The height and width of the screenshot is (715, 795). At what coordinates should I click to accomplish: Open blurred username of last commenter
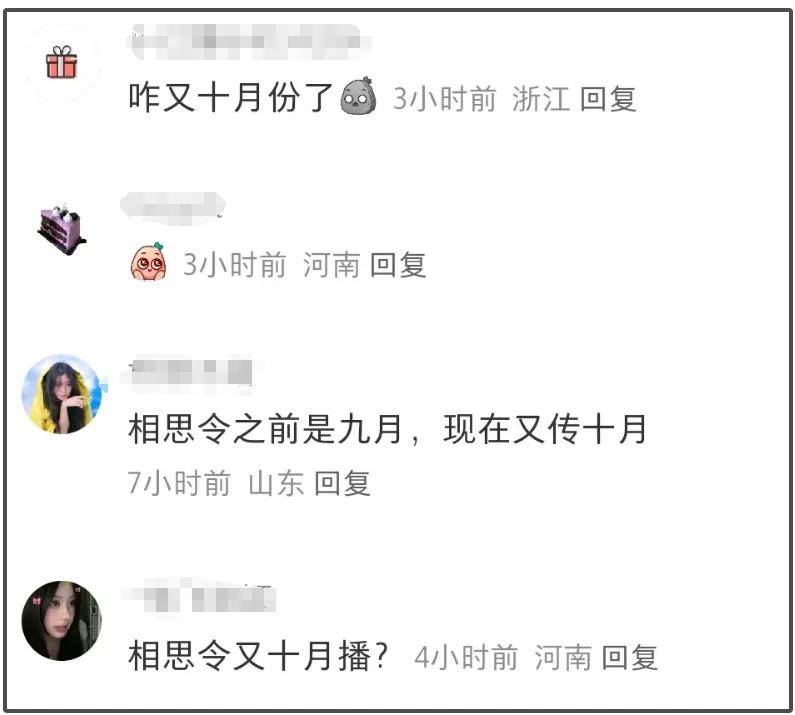coord(200,597)
